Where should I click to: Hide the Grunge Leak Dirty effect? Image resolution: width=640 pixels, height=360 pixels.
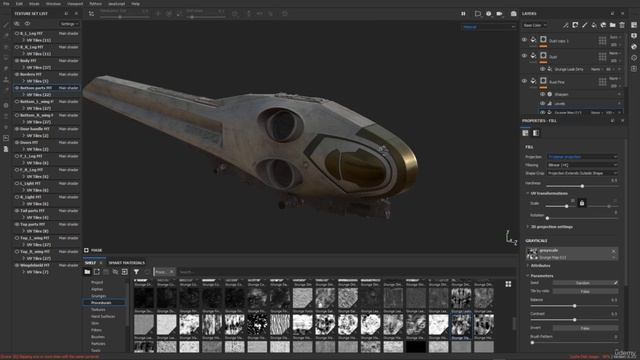[542, 69]
